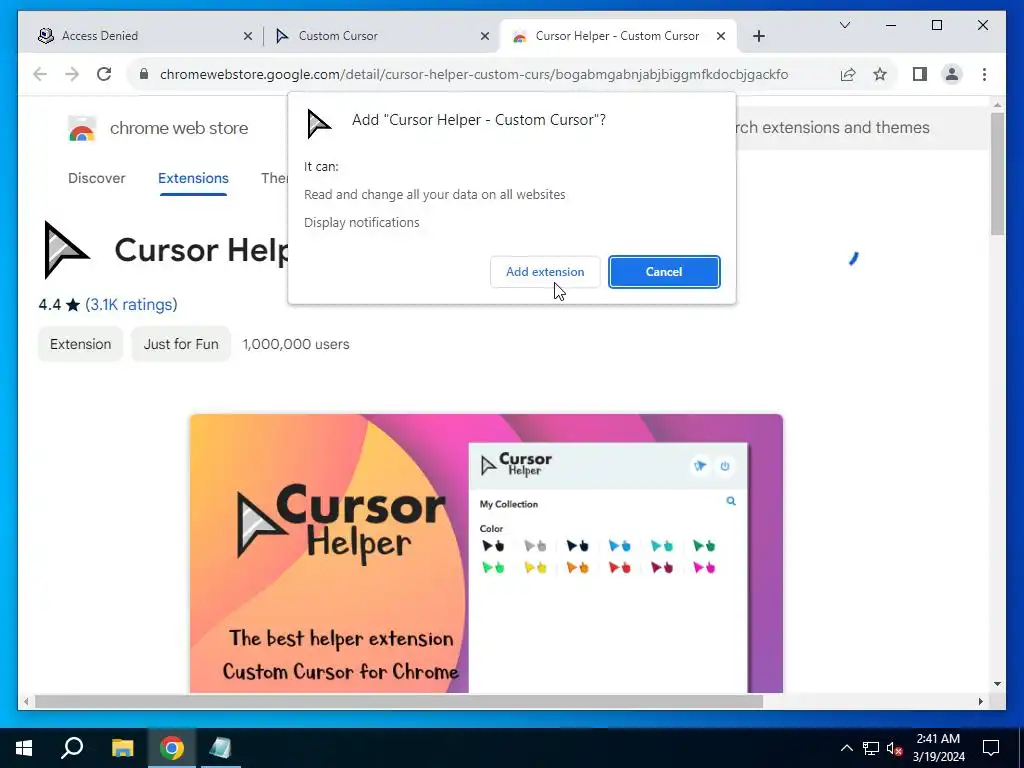1024x768 pixels.
Task: Open a new browser tab
Action: 758,37
